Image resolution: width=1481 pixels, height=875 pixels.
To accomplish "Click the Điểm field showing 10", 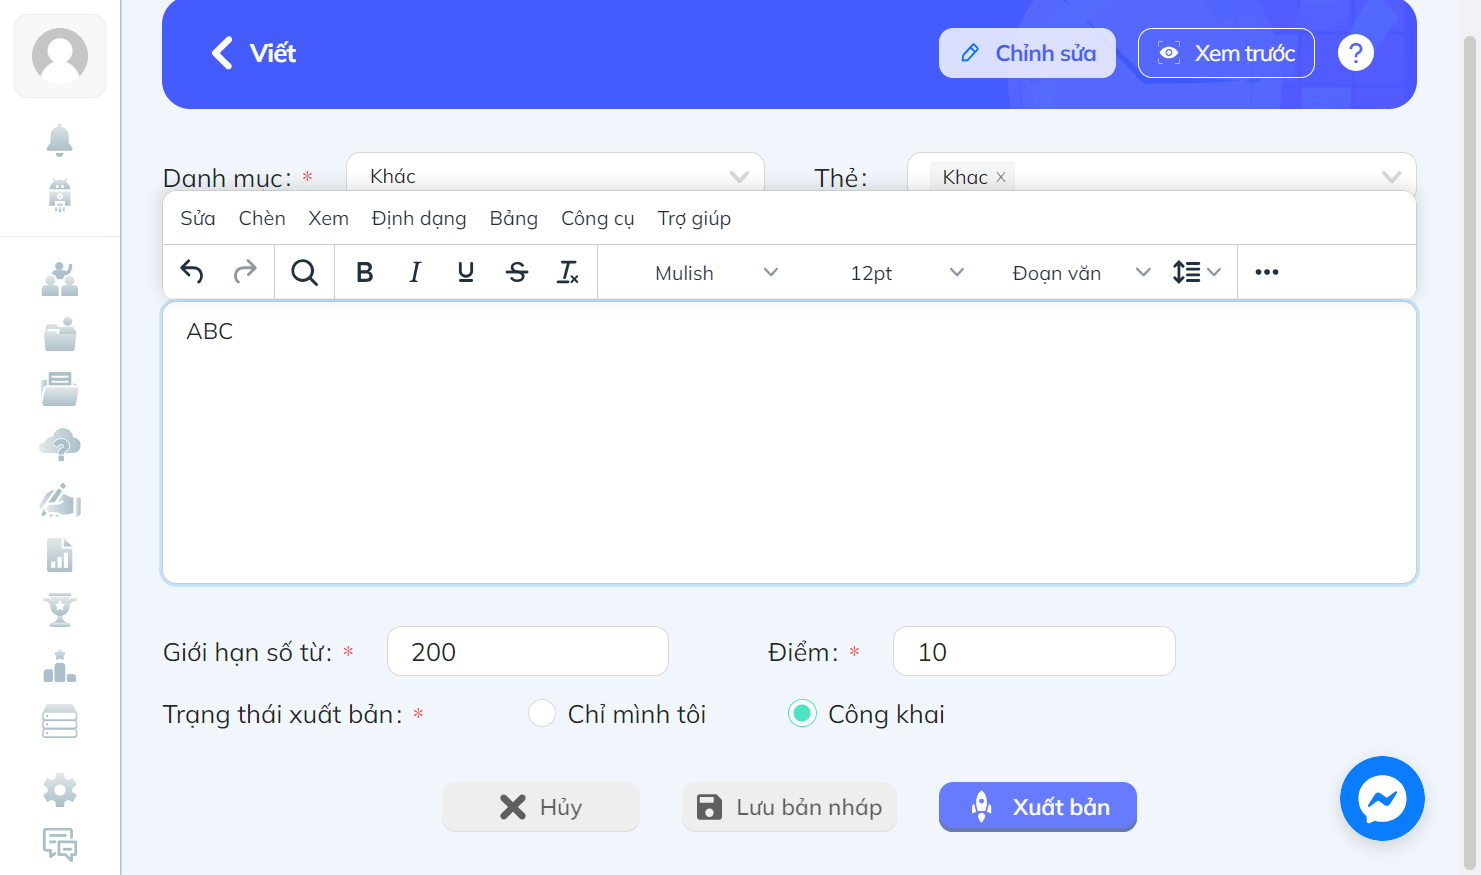I will click(x=1034, y=651).
